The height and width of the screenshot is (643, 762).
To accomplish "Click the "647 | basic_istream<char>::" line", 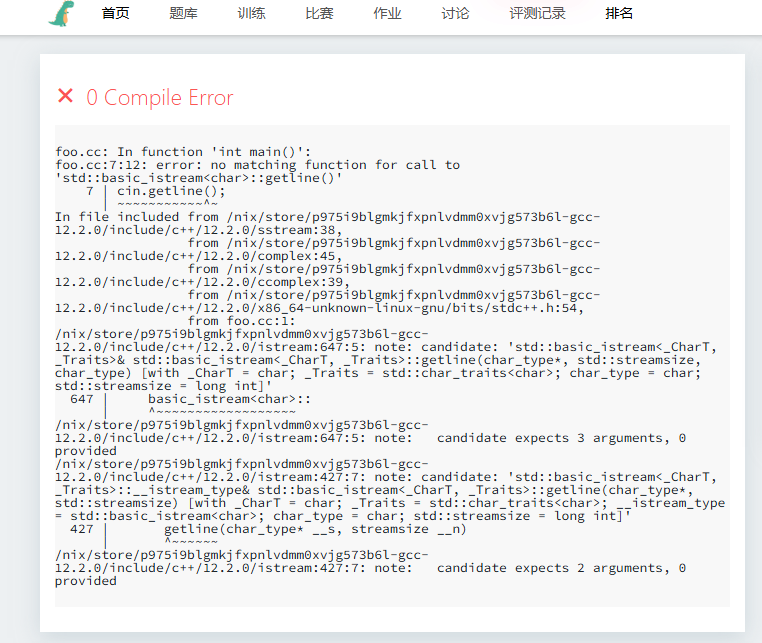I will point(190,399).
